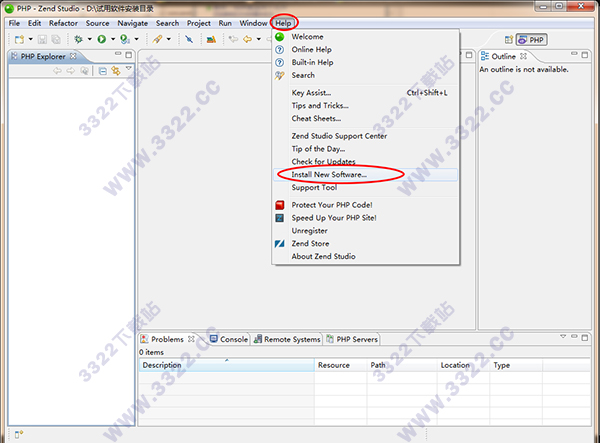Open the File menu
This screenshot has width=600, height=443.
click(14, 23)
